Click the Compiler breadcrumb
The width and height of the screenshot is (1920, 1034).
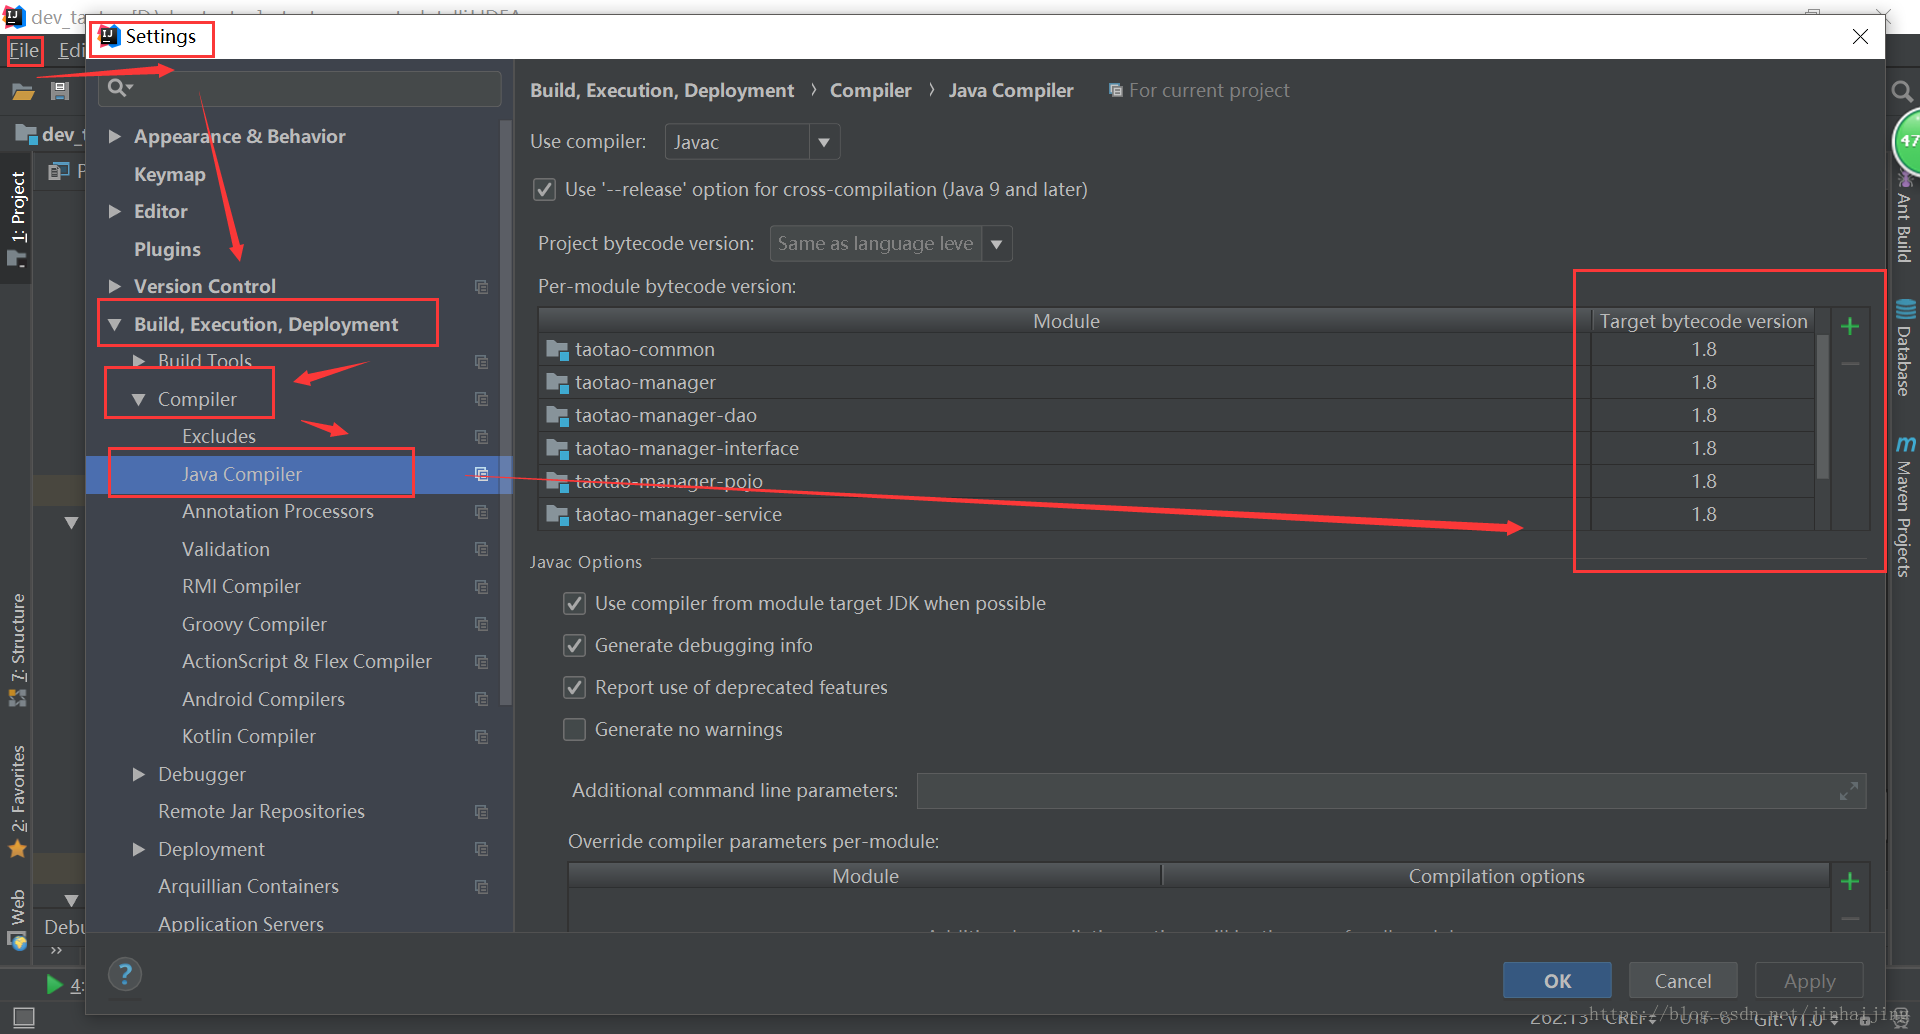point(870,91)
